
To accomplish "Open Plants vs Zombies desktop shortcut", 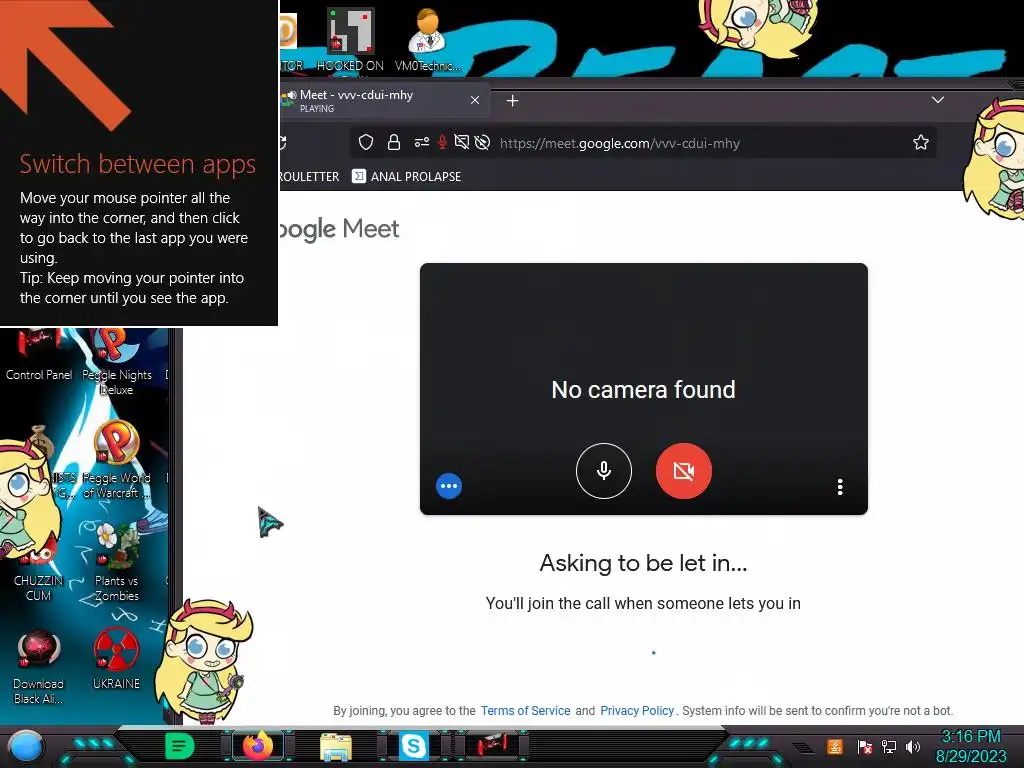I will coord(116,562).
